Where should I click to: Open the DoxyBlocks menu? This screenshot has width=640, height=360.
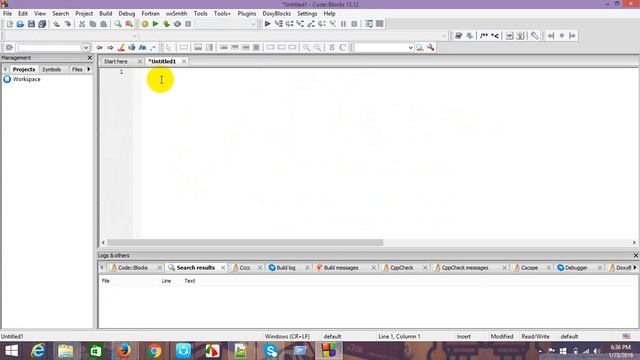click(x=276, y=13)
